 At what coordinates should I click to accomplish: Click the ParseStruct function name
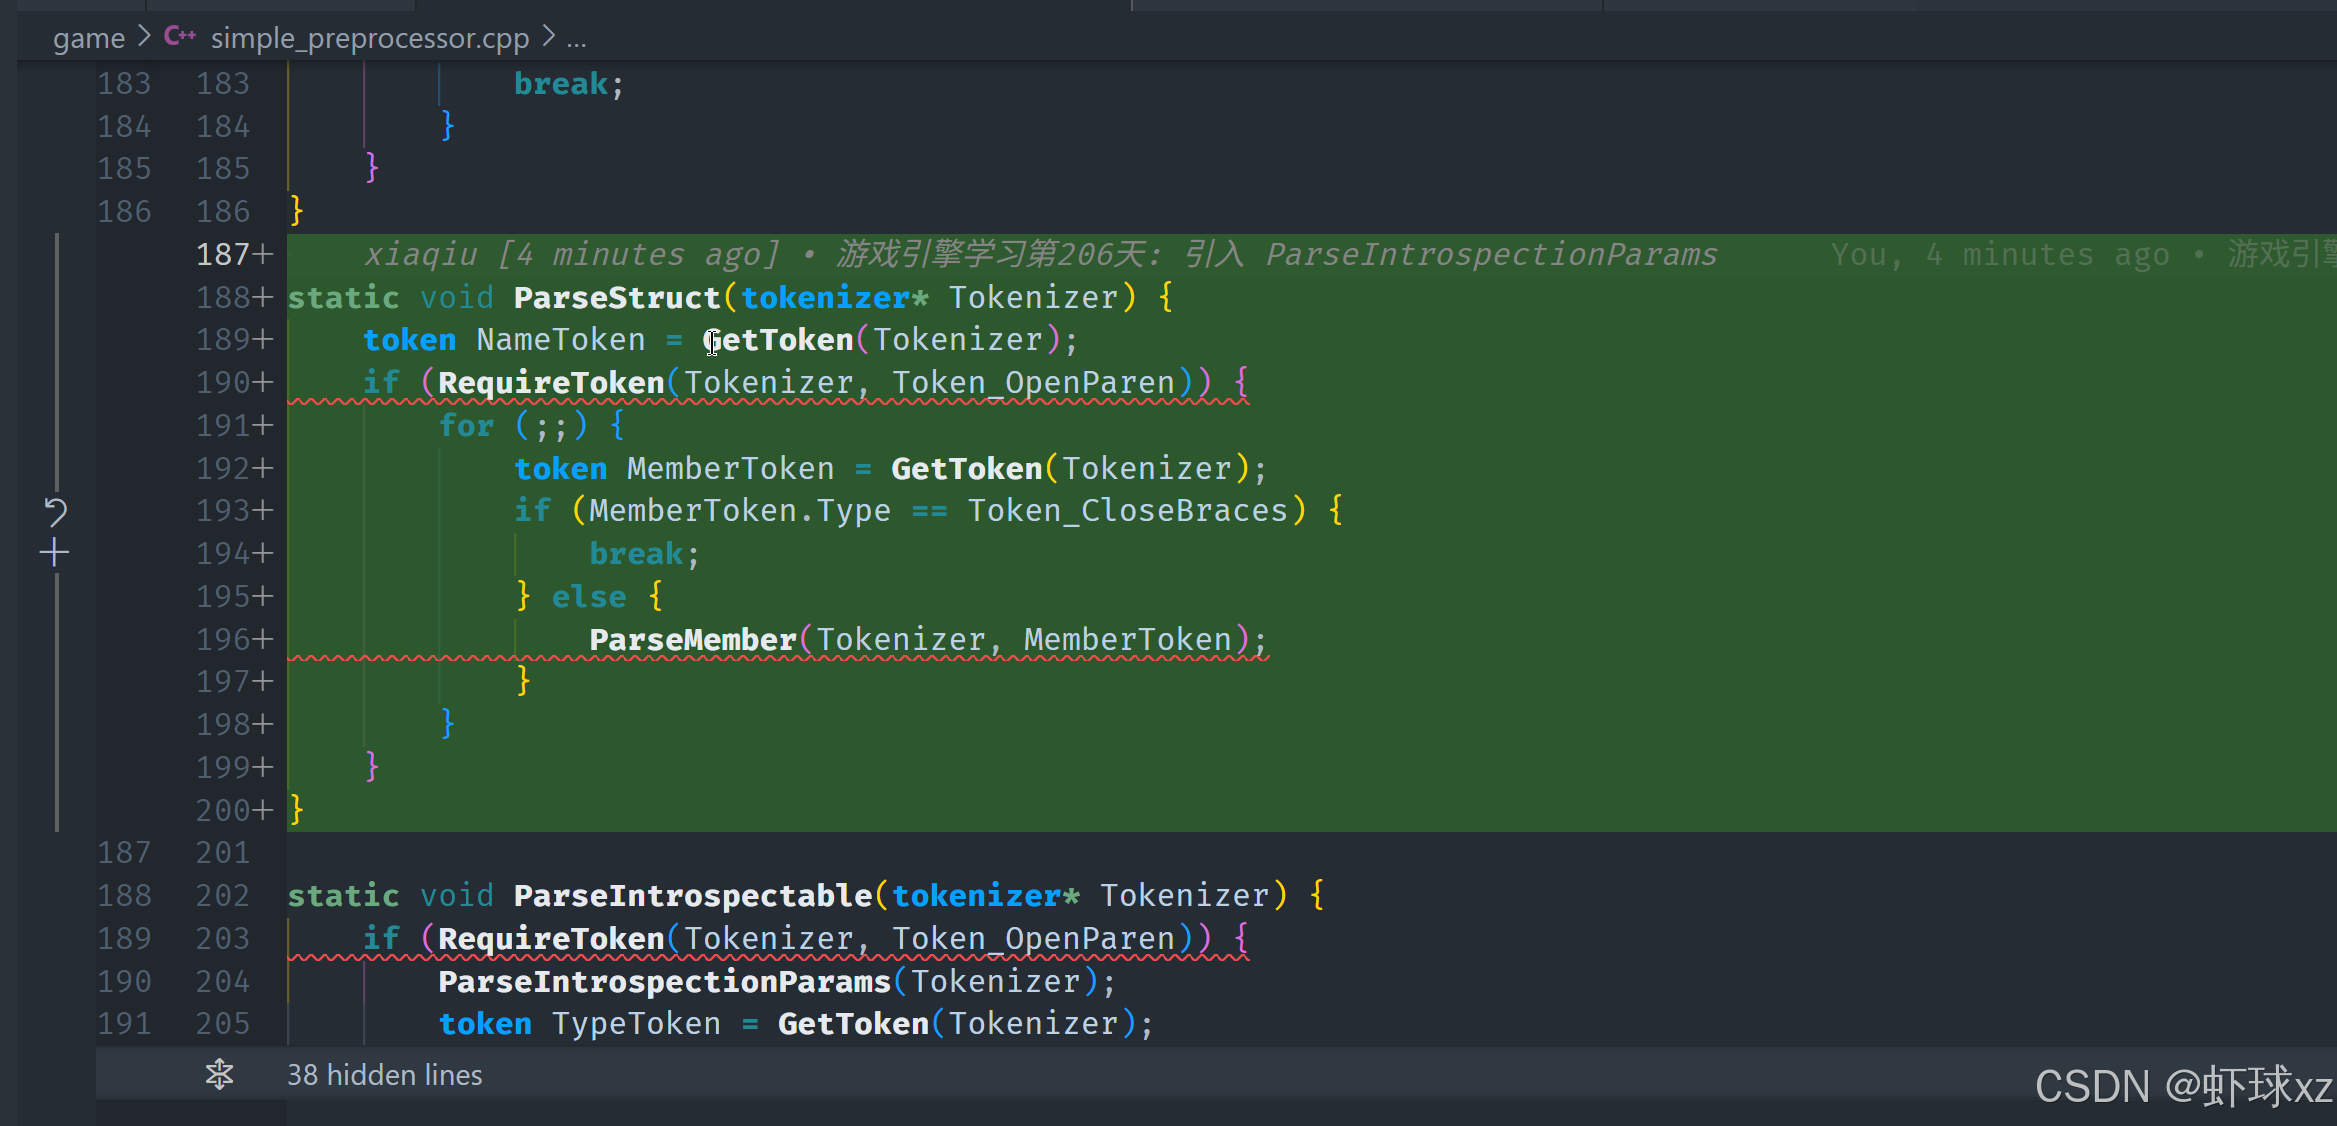click(616, 297)
